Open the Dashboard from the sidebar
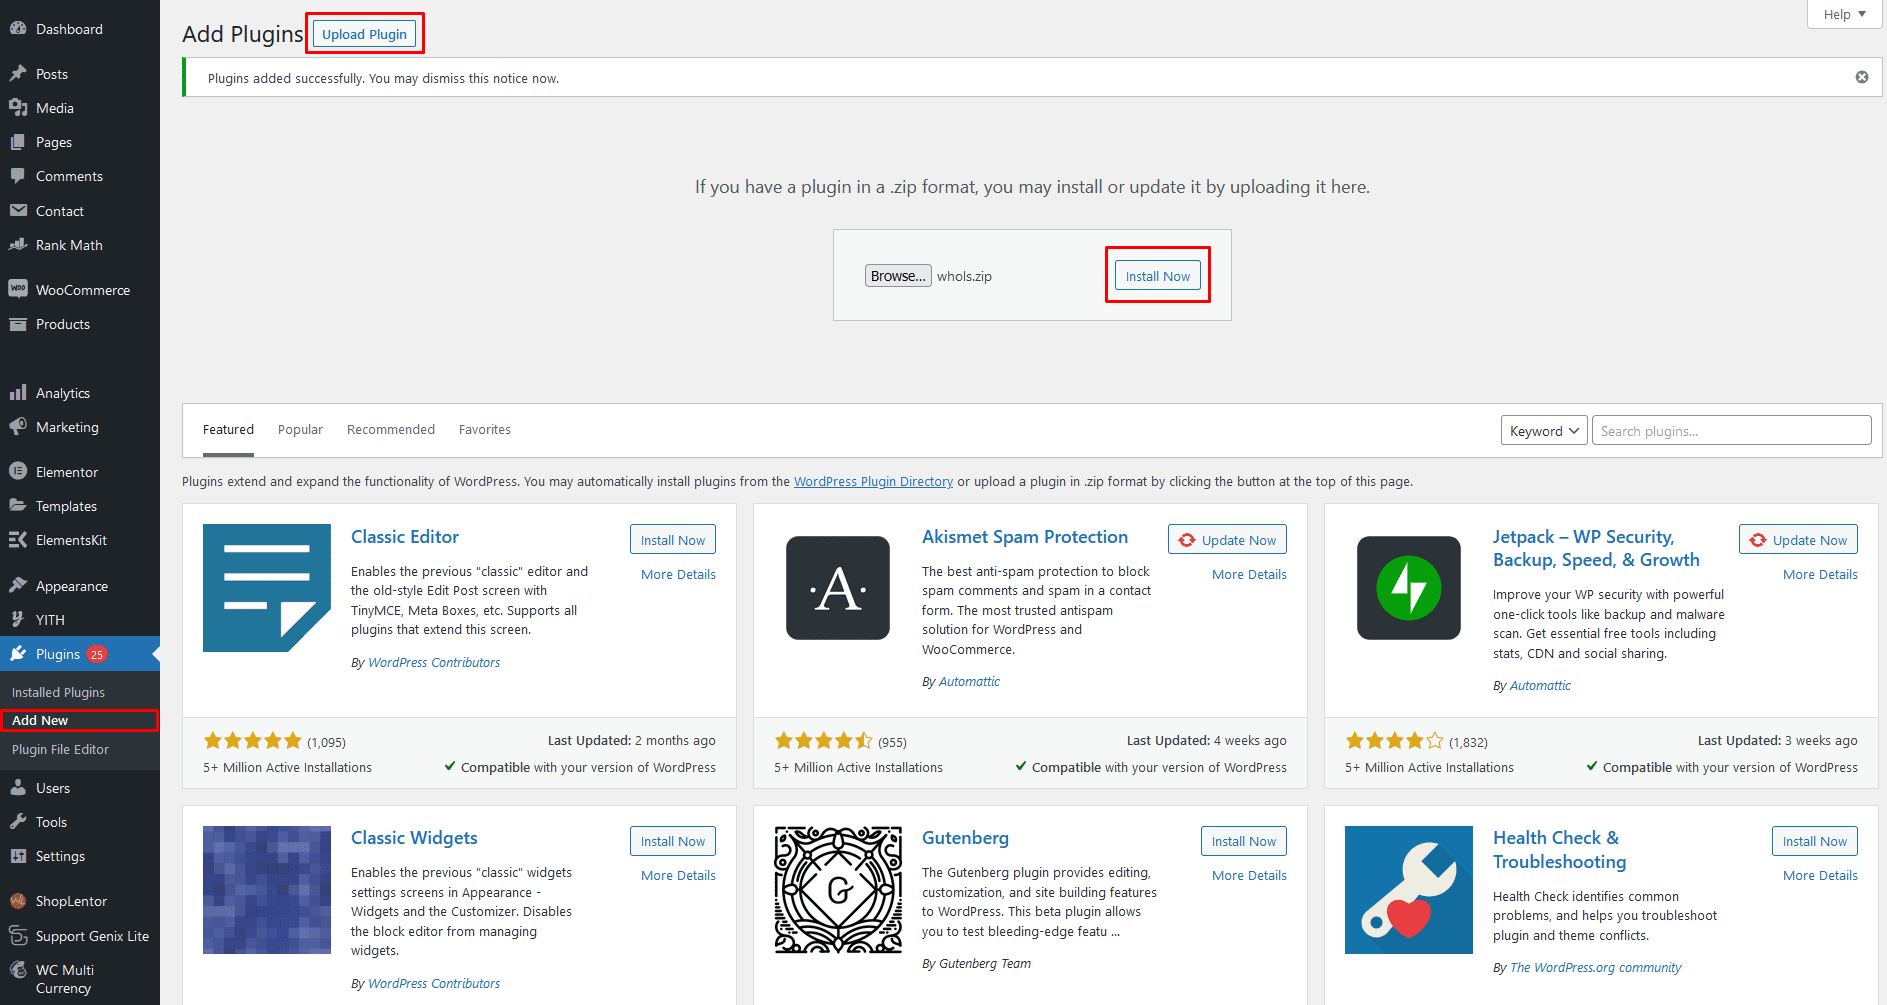Screen dimensions: 1887x1005 point(20,28)
